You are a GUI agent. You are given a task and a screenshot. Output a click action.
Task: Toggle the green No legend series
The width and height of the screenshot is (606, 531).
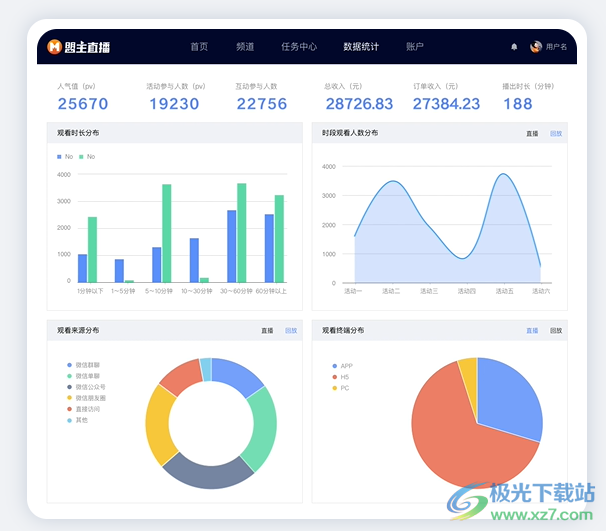tap(87, 157)
